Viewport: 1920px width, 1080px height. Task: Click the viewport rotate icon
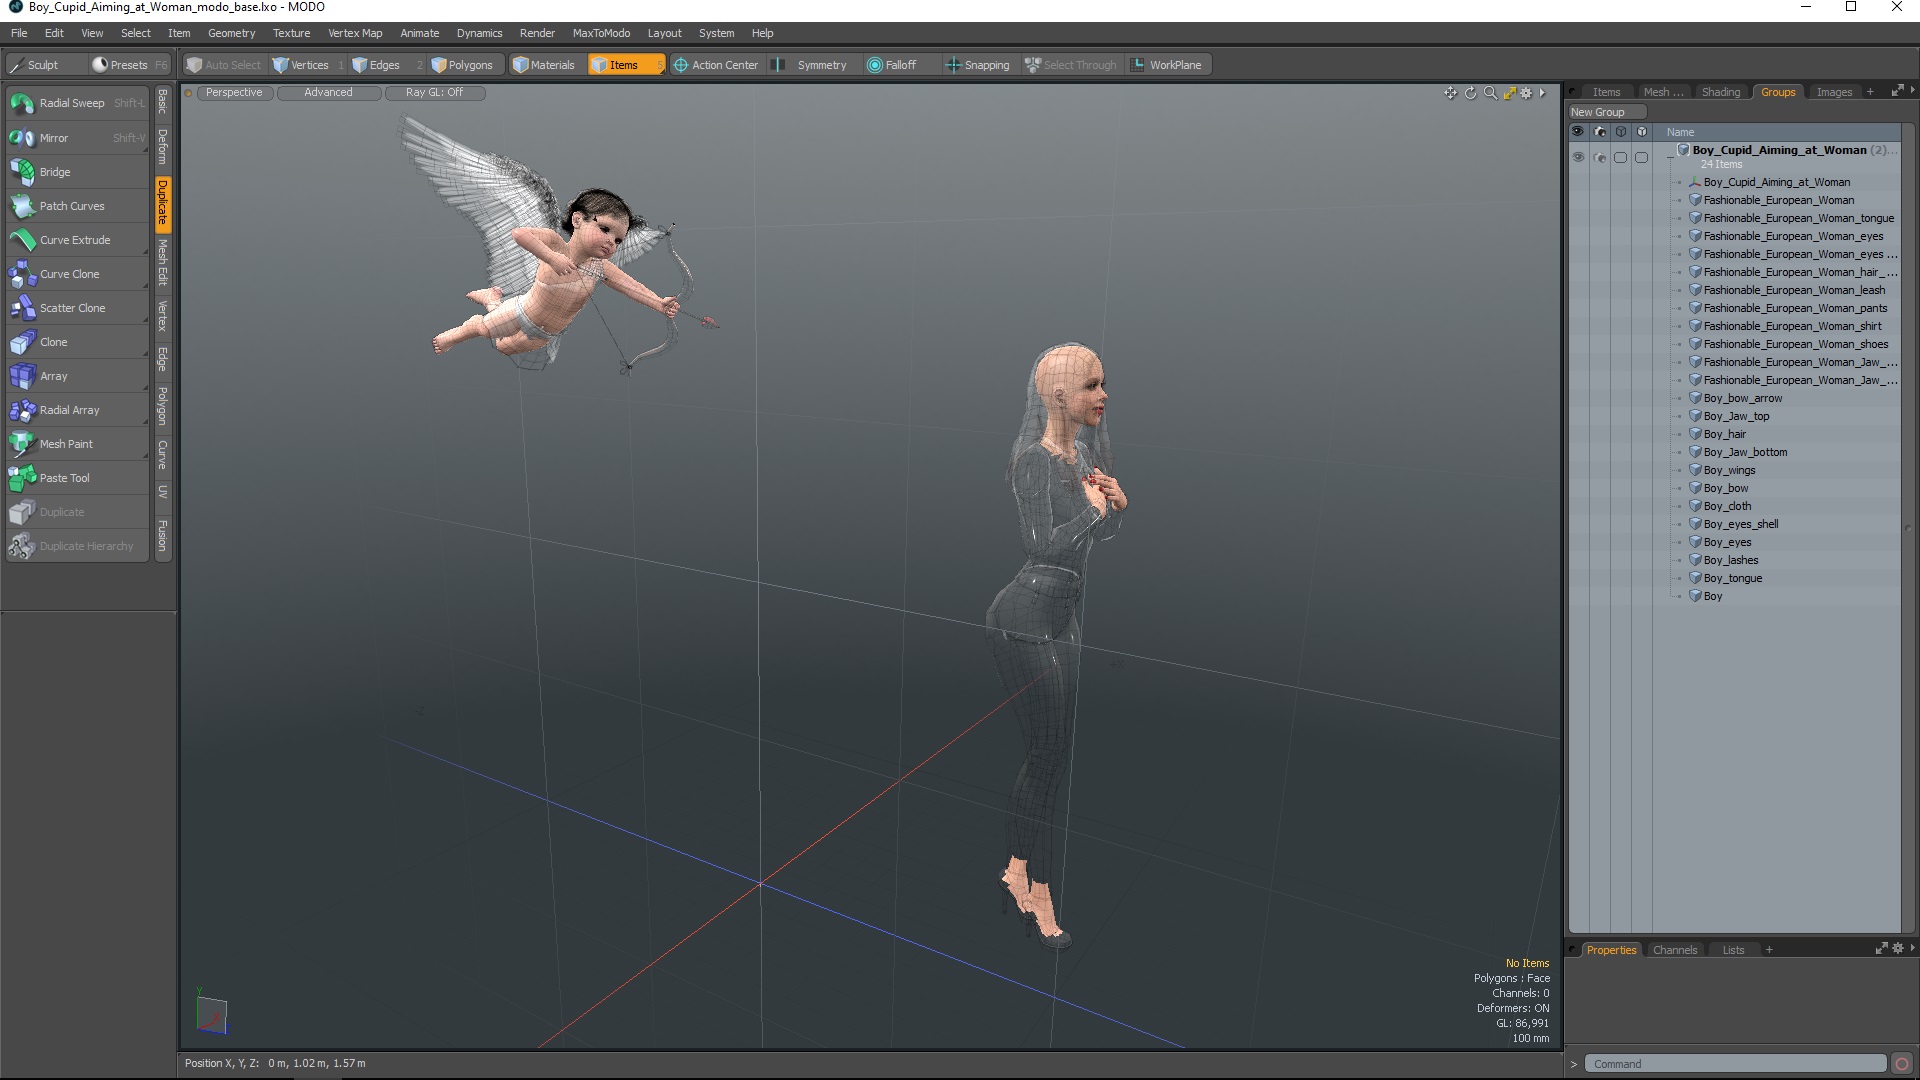click(x=1471, y=93)
